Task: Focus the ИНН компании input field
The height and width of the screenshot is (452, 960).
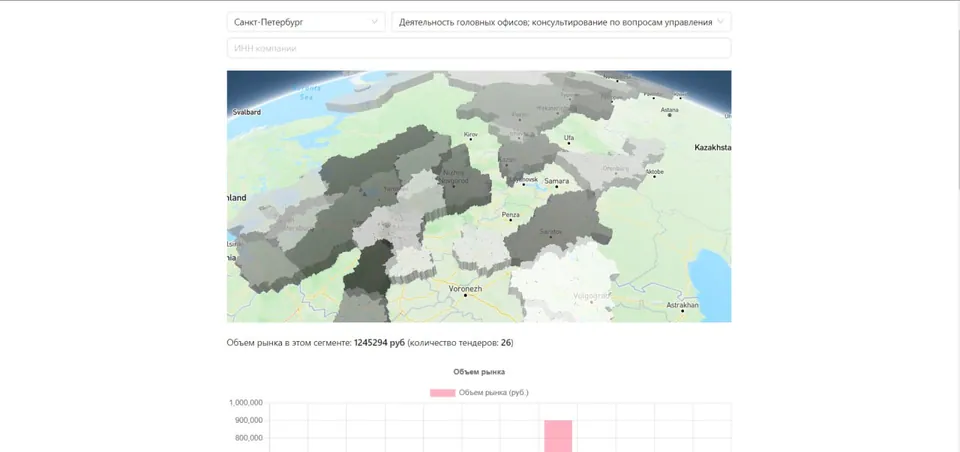Action: pos(479,48)
